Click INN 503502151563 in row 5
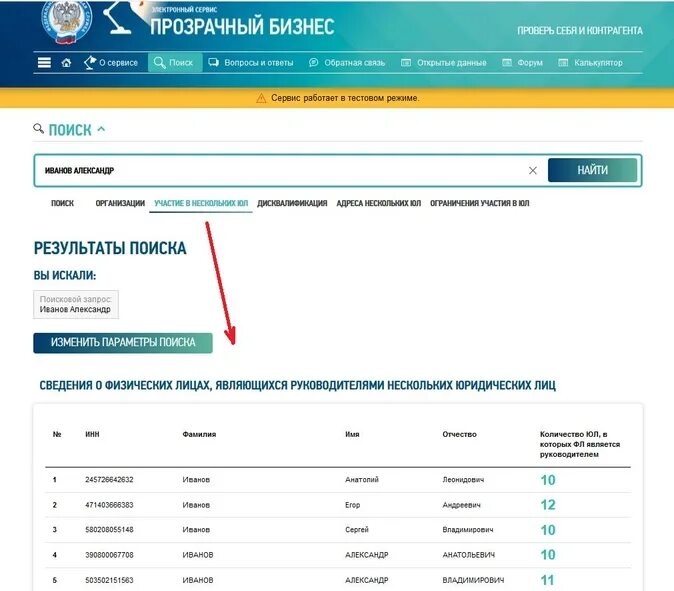The image size is (674, 591). pyautogui.click(x=109, y=580)
